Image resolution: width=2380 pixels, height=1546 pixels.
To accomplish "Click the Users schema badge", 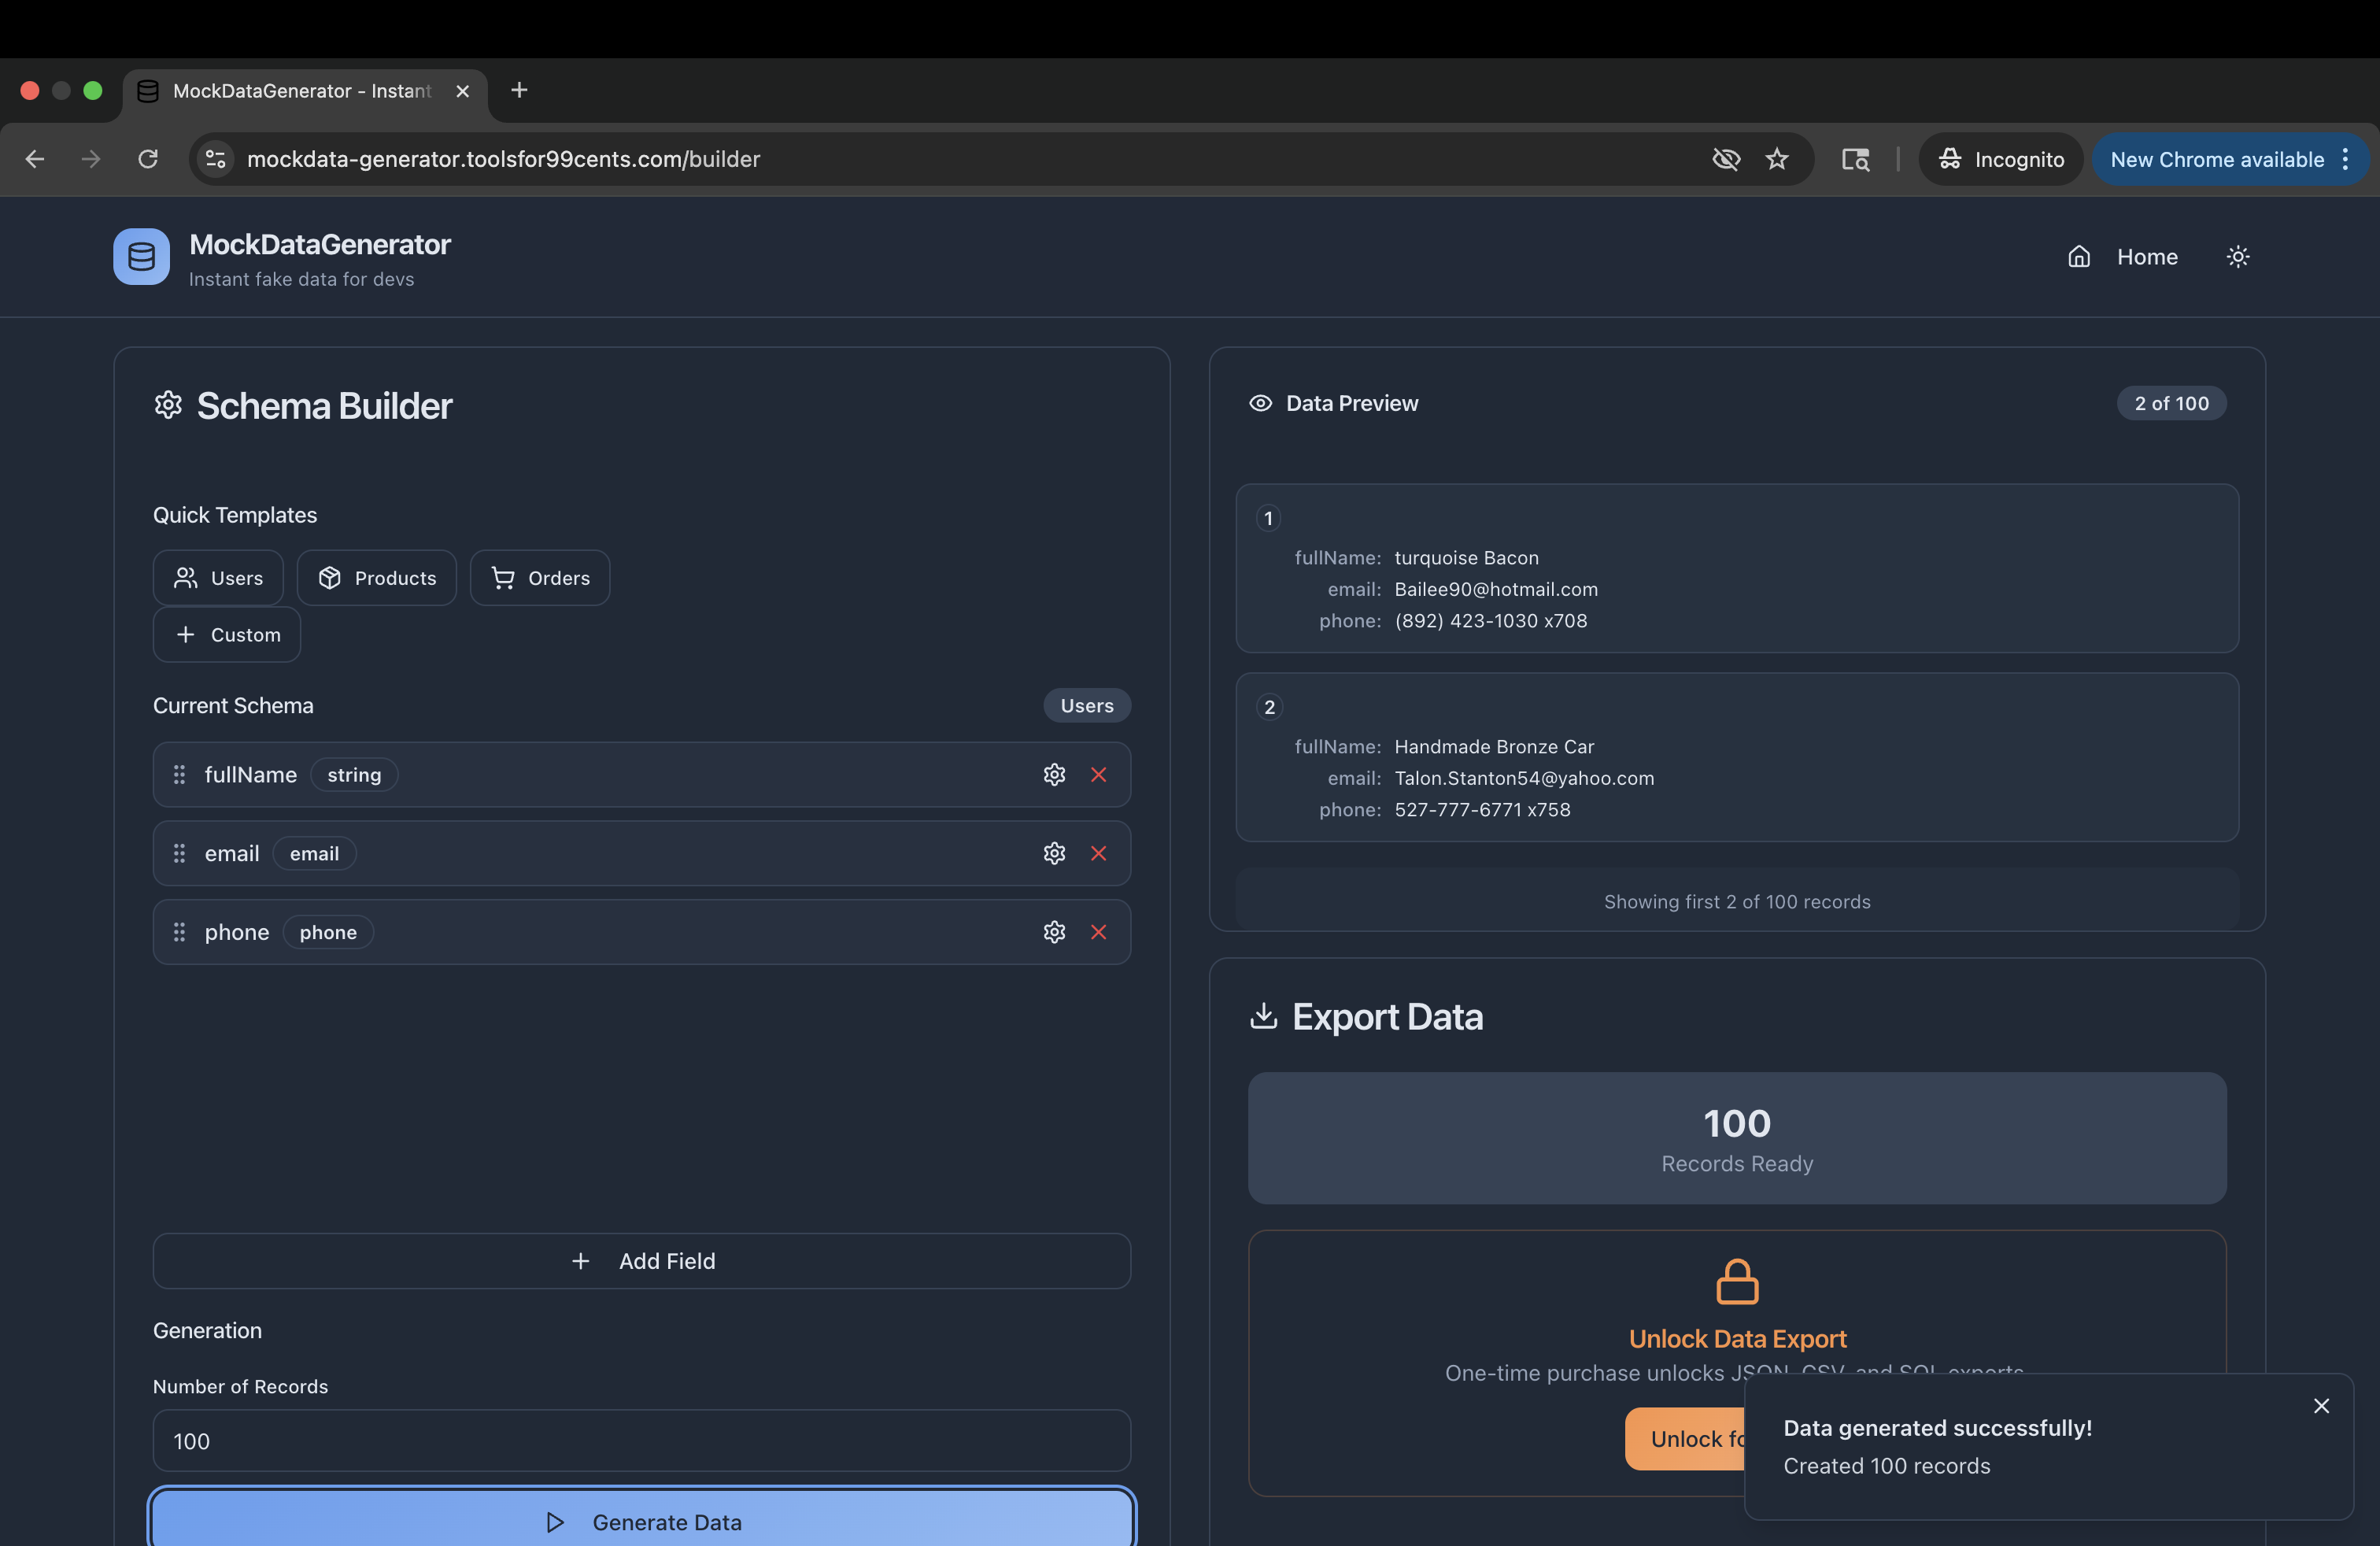I will [1087, 706].
